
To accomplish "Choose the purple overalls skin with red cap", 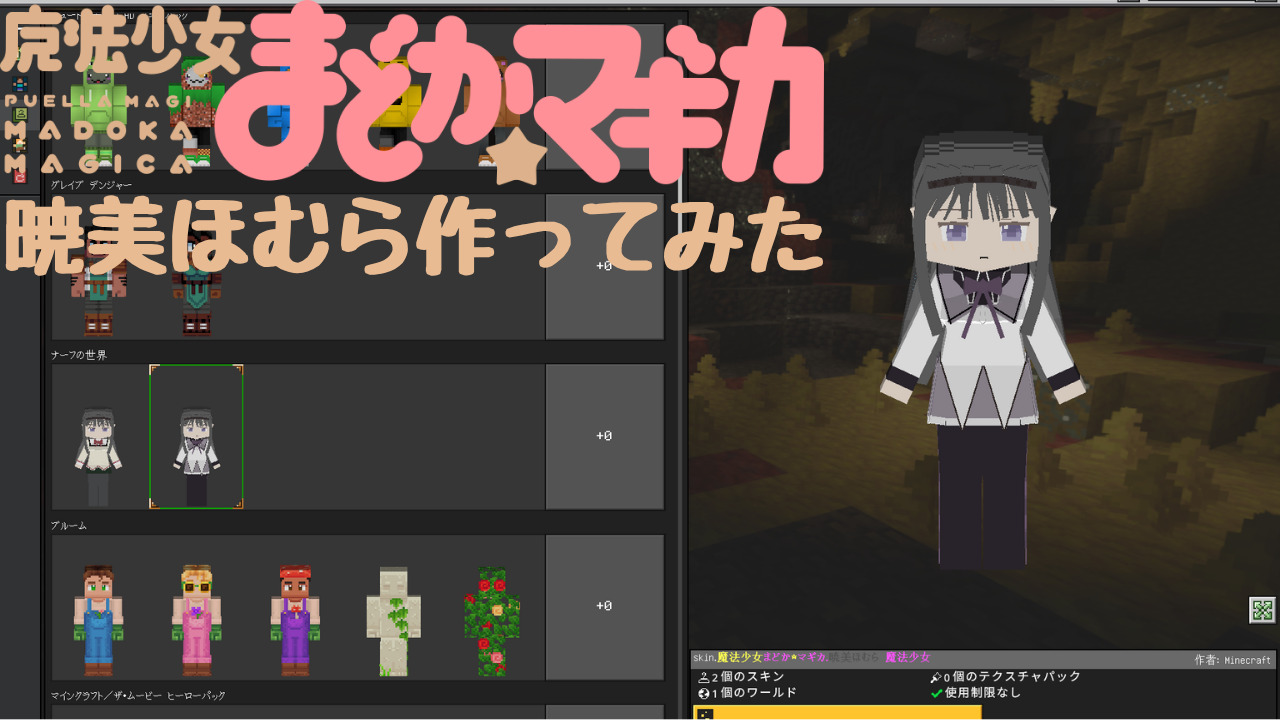I will [294, 621].
